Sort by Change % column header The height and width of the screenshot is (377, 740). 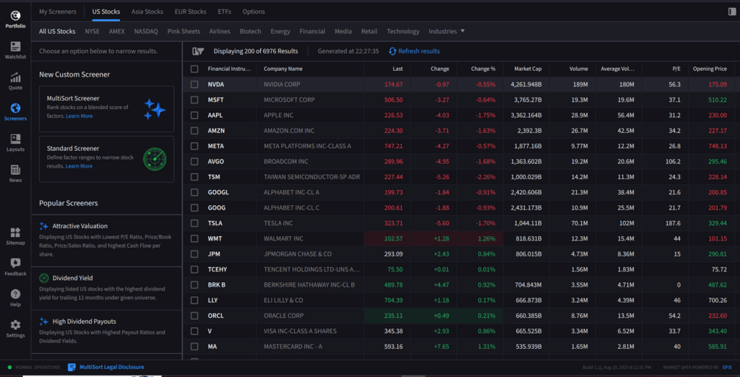pyautogui.click(x=483, y=69)
